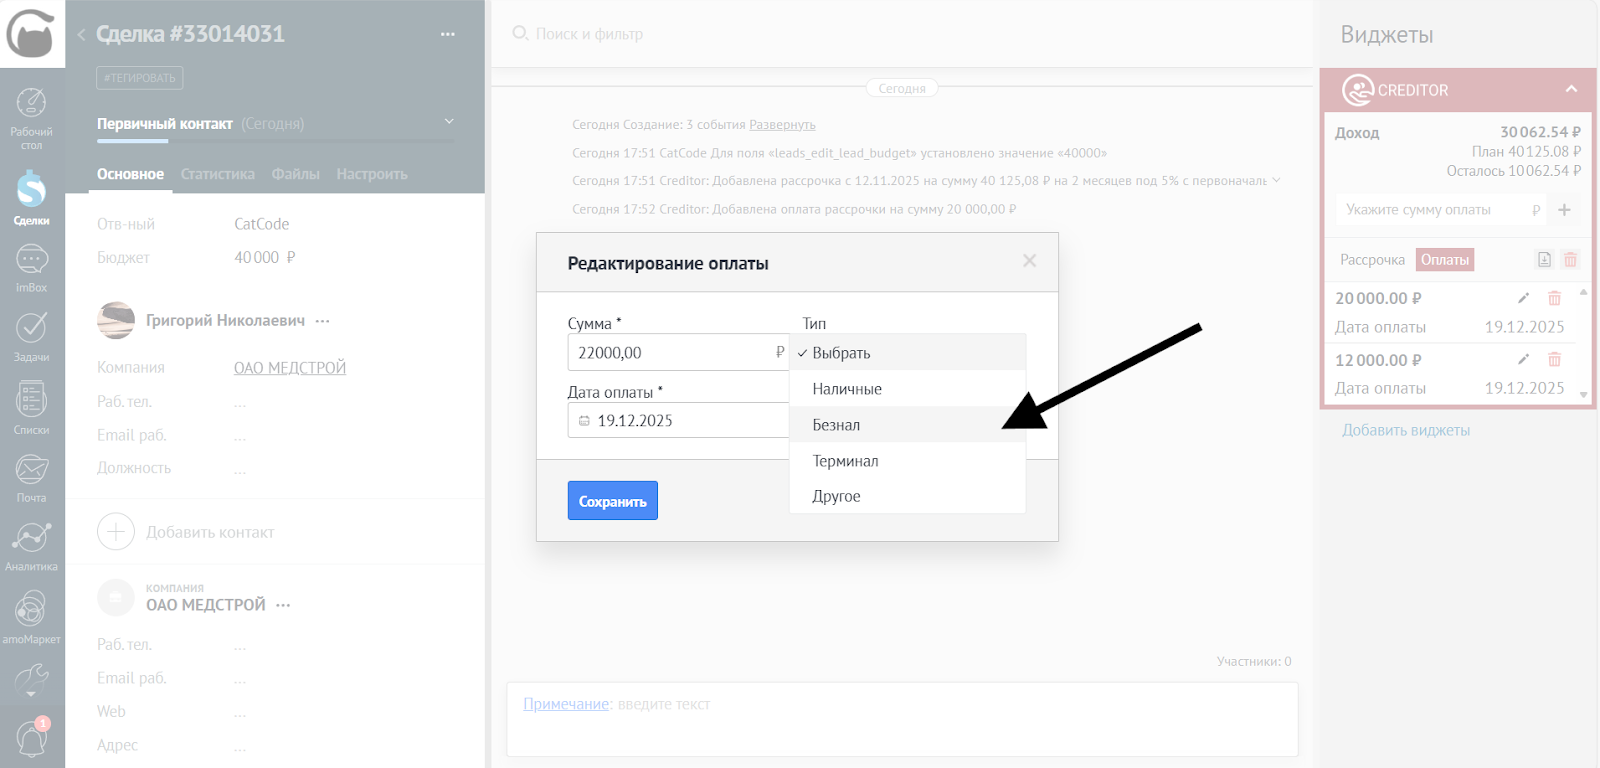This screenshot has height=768, width=1600.
Task: Edit the 12 000.00 ₽ payment with pencil
Action: [x=1523, y=360]
